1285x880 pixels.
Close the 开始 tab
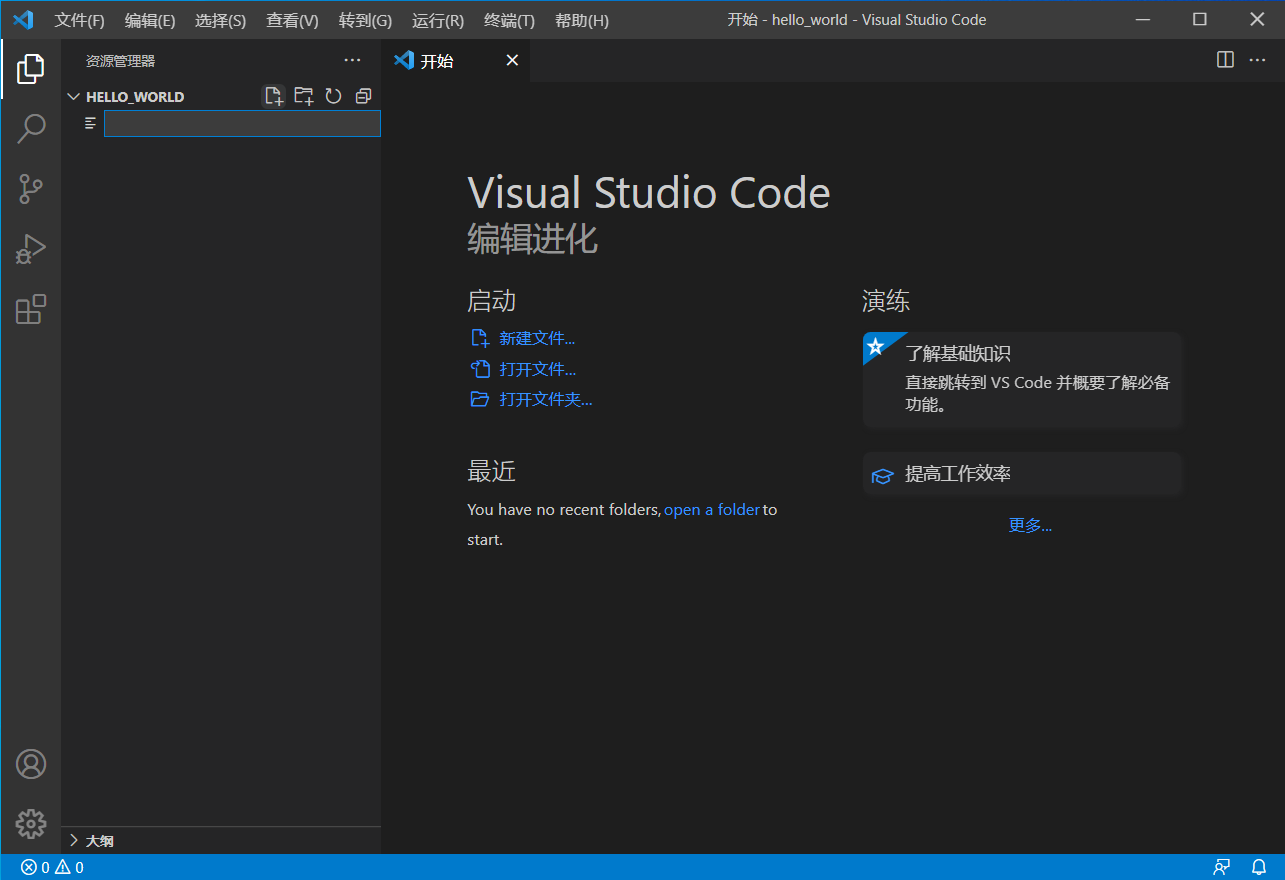tap(512, 61)
